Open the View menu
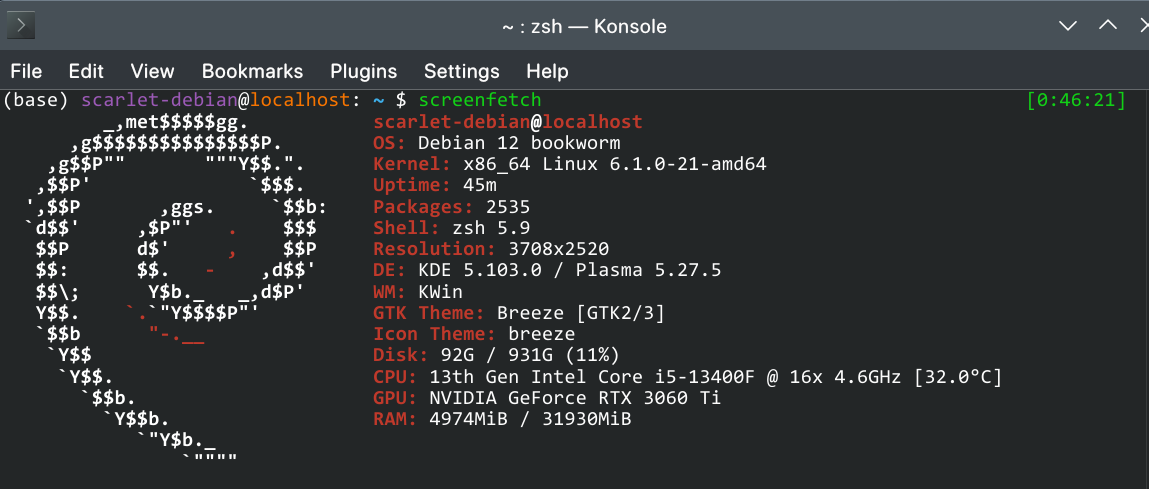Viewport: 1149px width, 489px height. [x=152, y=71]
